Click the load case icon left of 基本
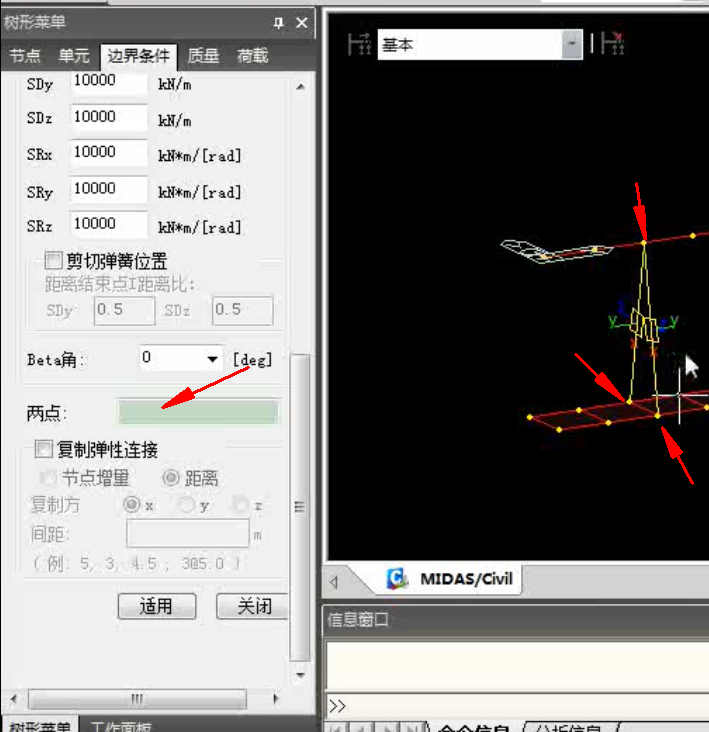709x732 pixels. click(360, 44)
